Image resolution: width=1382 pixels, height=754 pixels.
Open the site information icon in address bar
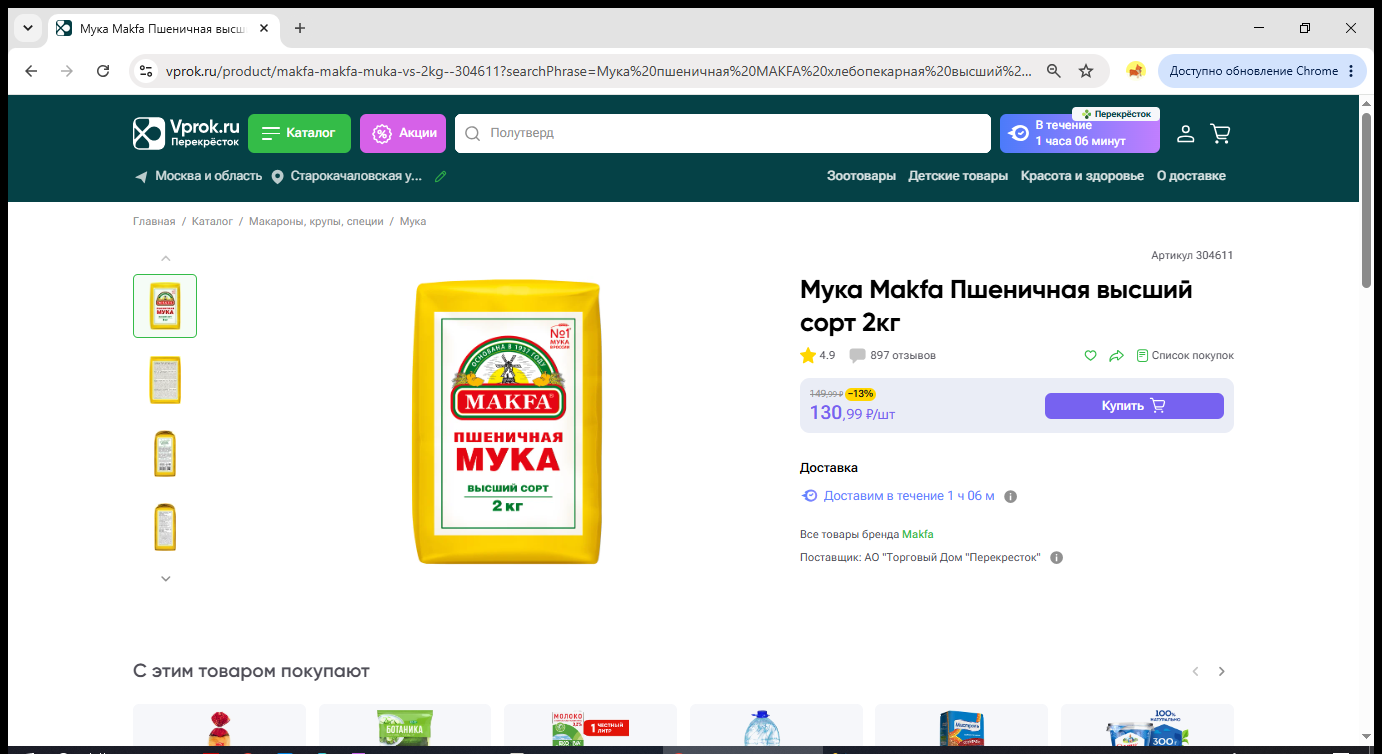coord(146,71)
